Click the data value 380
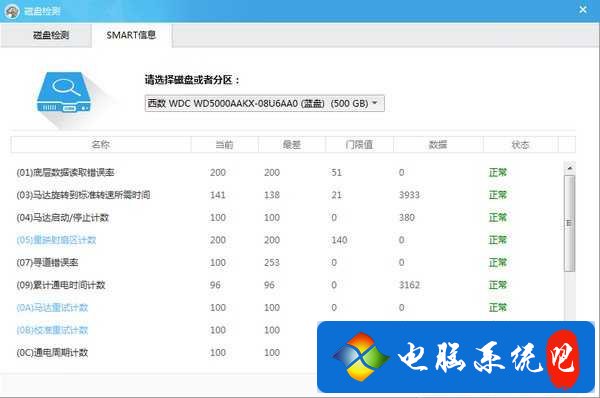The width and height of the screenshot is (600, 398). [x=407, y=218]
